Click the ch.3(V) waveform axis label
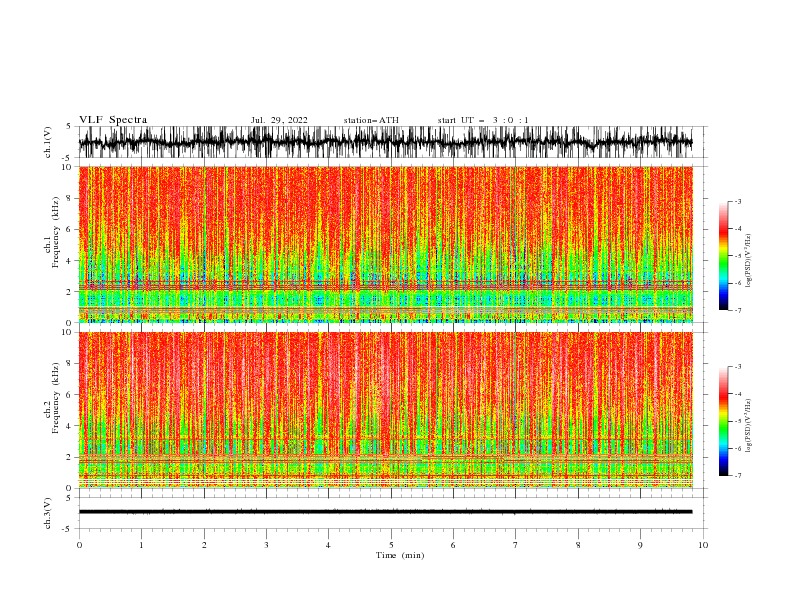 point(48,513)
